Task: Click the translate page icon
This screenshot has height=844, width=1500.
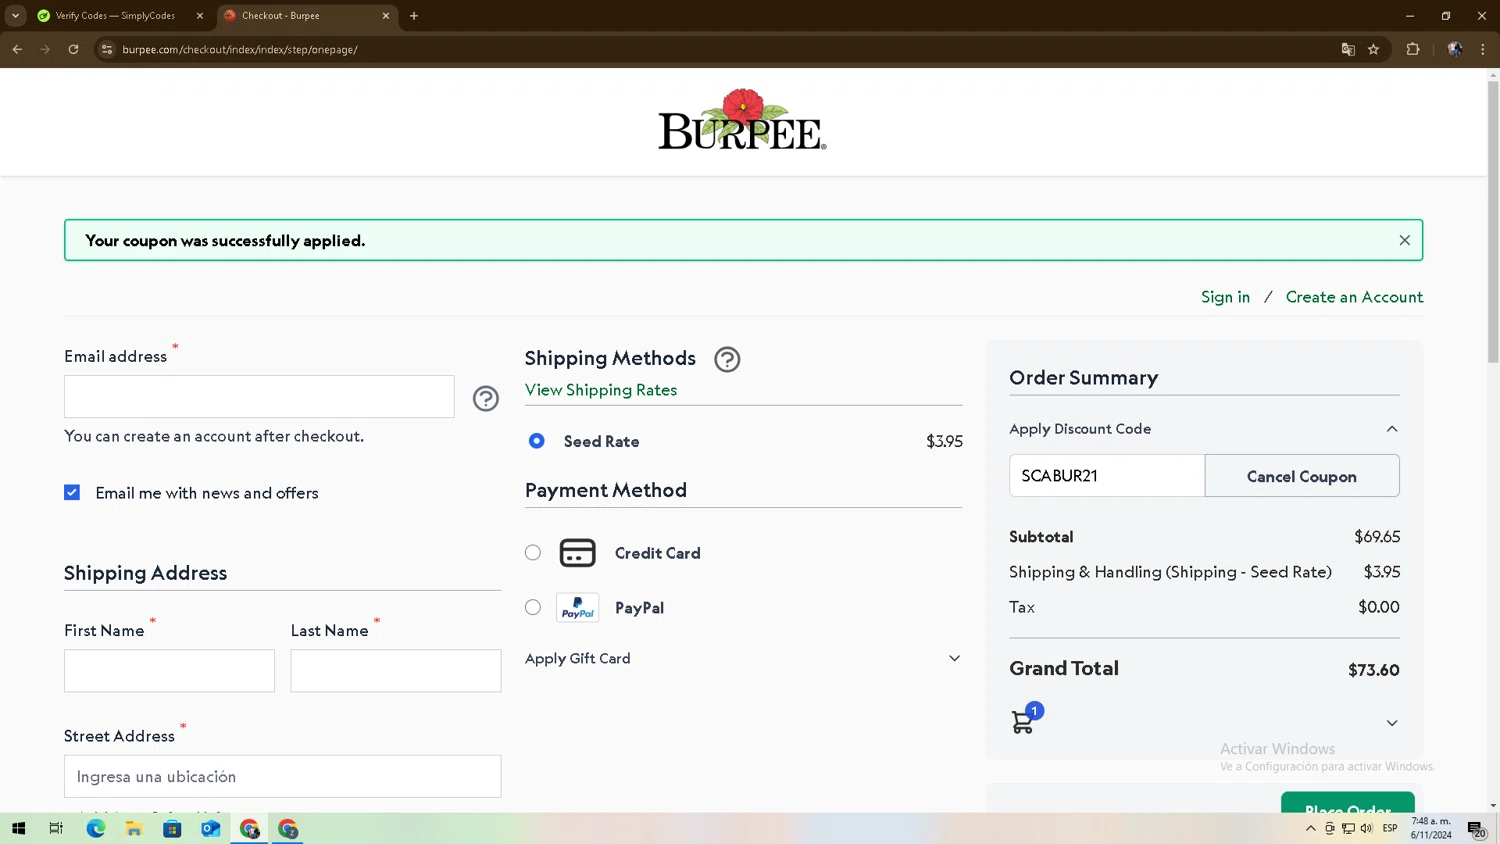Action: pyautogui.click(x=1348, y=49)
